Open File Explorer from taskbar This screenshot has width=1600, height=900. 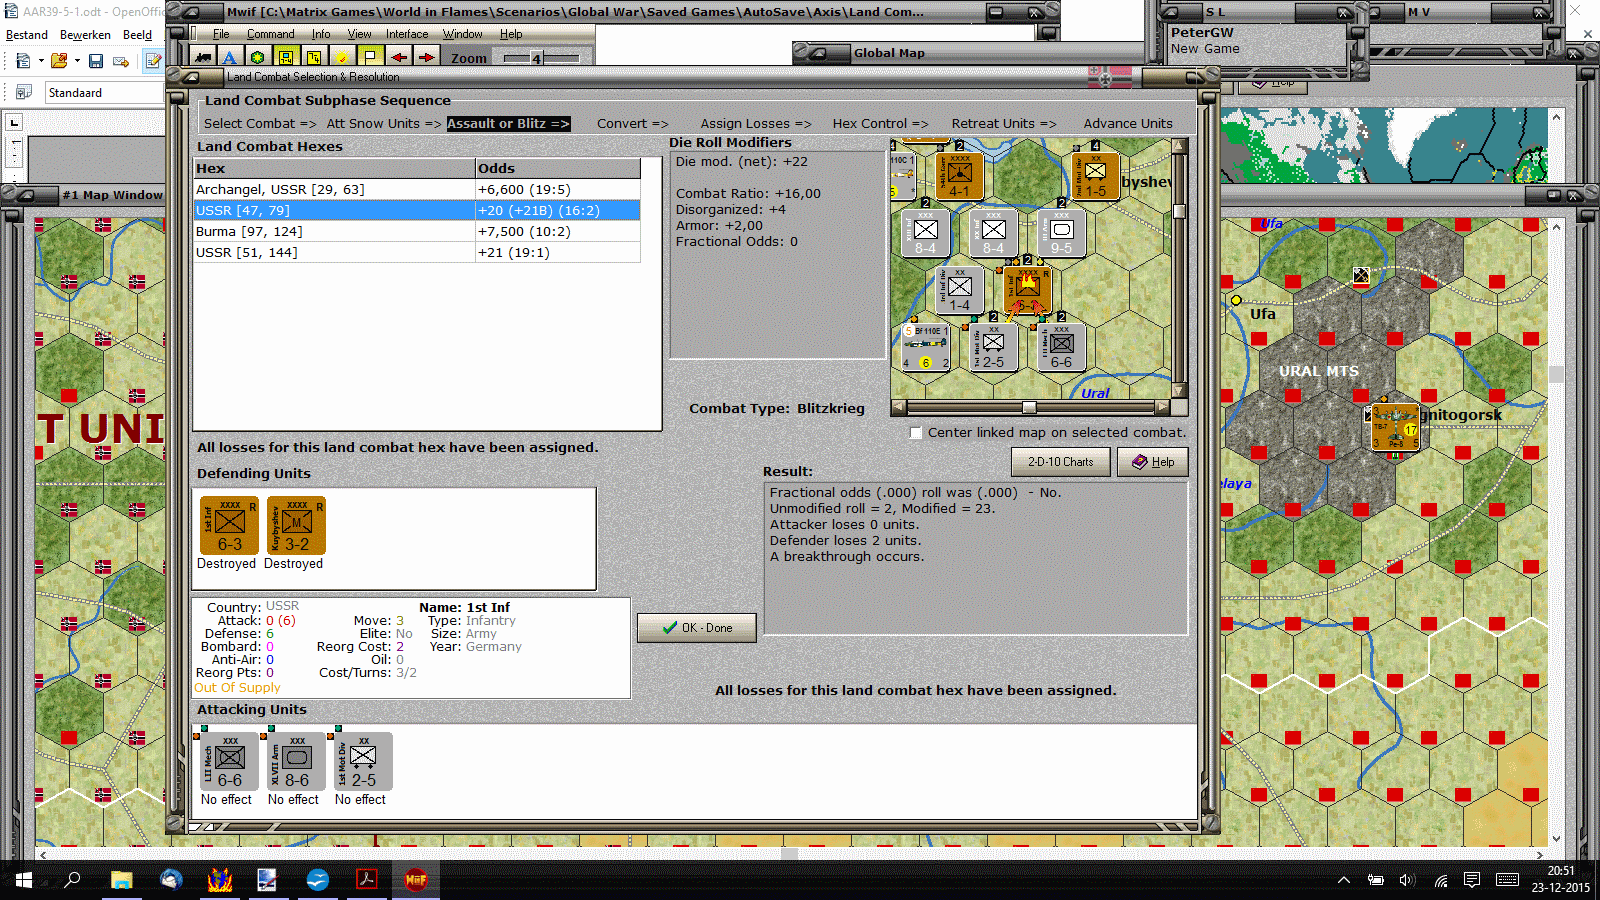(122, 880)
